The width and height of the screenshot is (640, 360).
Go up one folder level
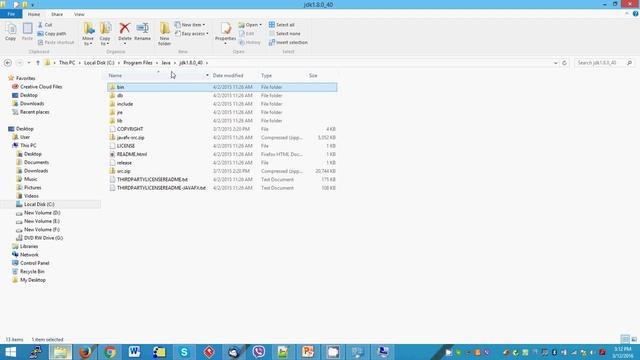[38, 63]
